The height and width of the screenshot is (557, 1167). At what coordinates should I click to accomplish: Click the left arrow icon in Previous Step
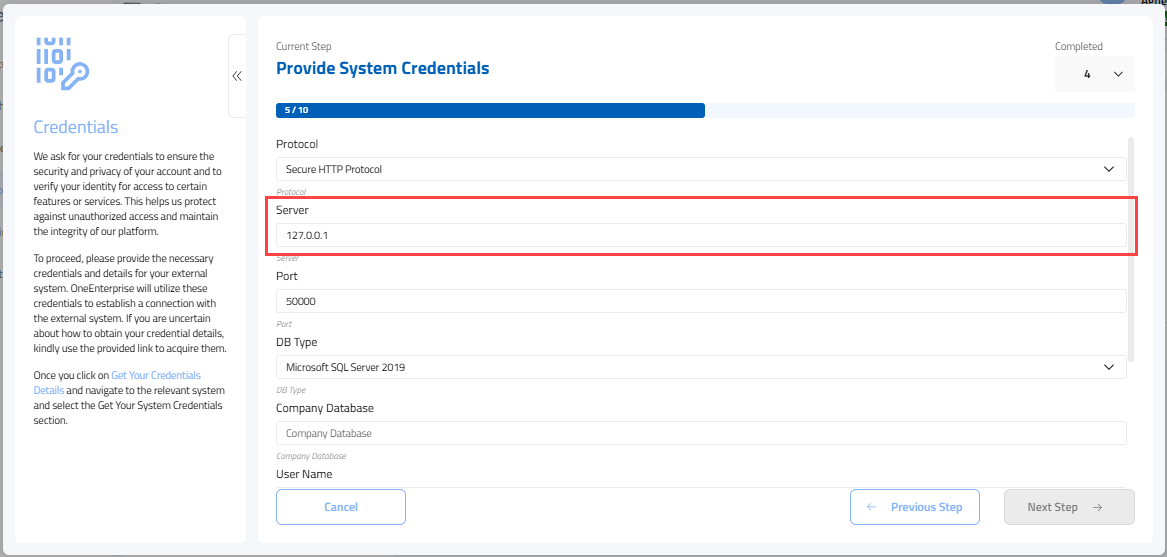[x=871, y=507]
